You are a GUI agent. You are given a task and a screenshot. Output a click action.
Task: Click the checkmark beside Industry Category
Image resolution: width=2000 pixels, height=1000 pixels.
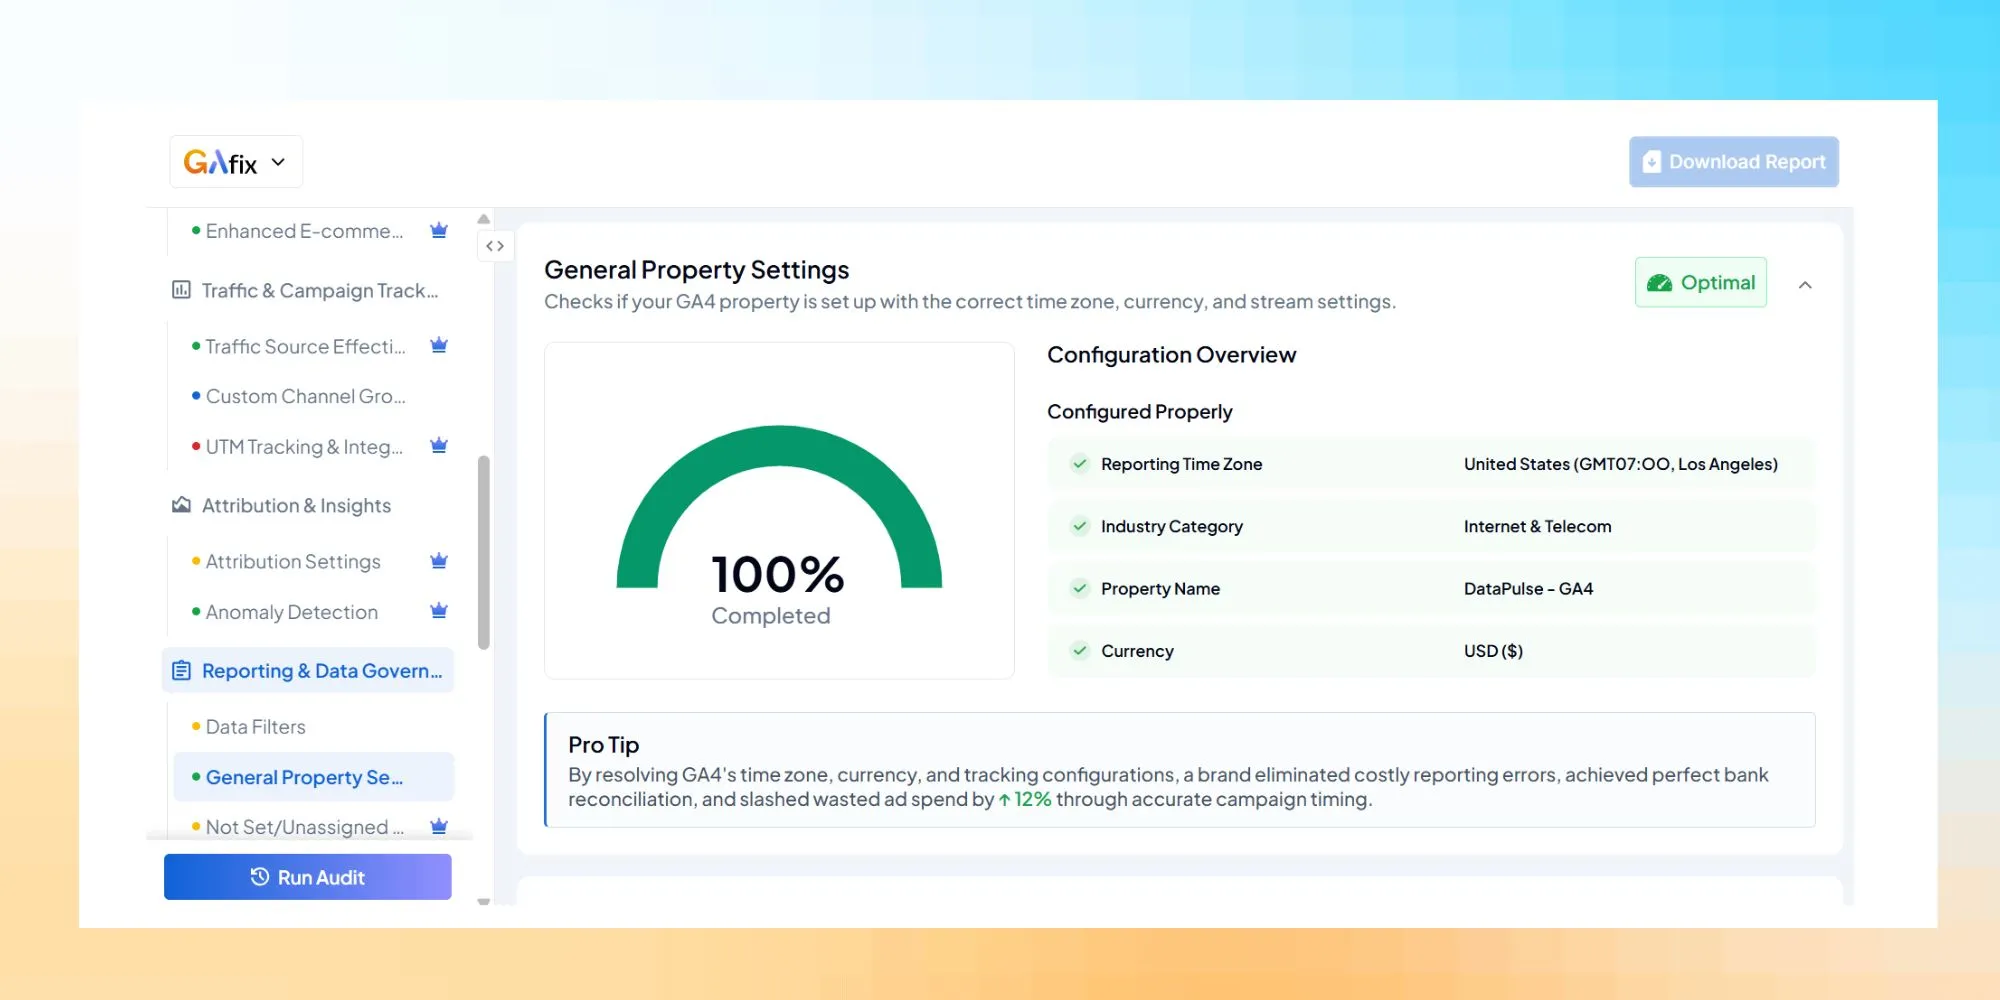[1080, 525]
